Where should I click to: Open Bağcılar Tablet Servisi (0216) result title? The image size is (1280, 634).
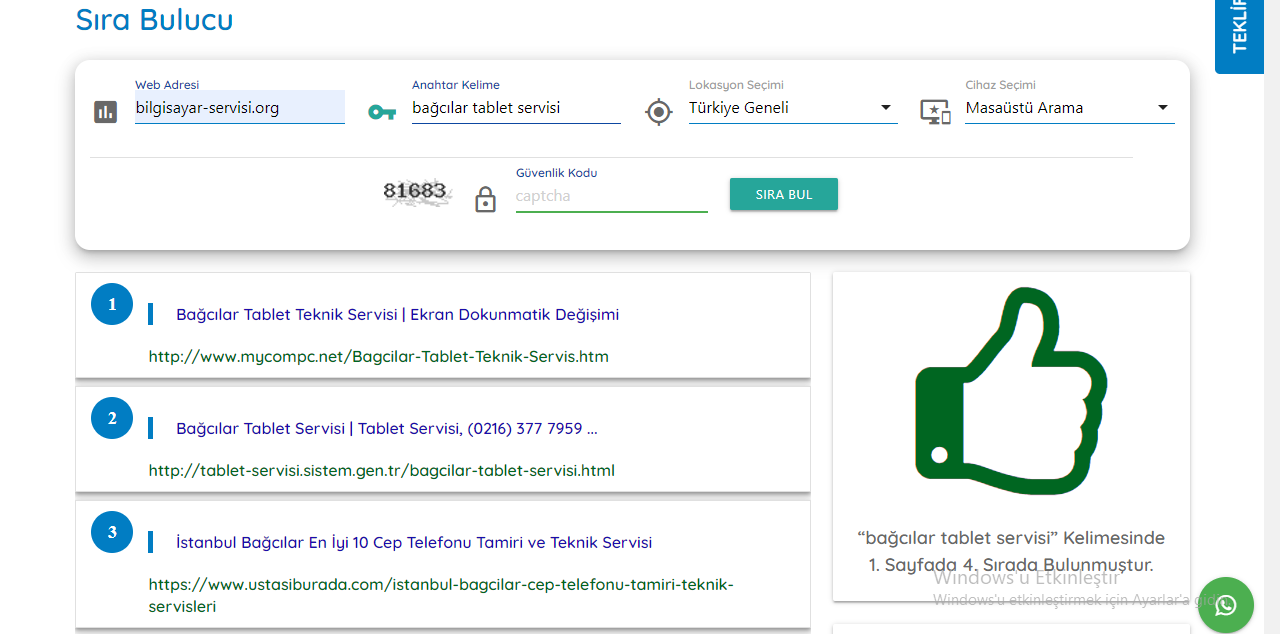(387, 428)
